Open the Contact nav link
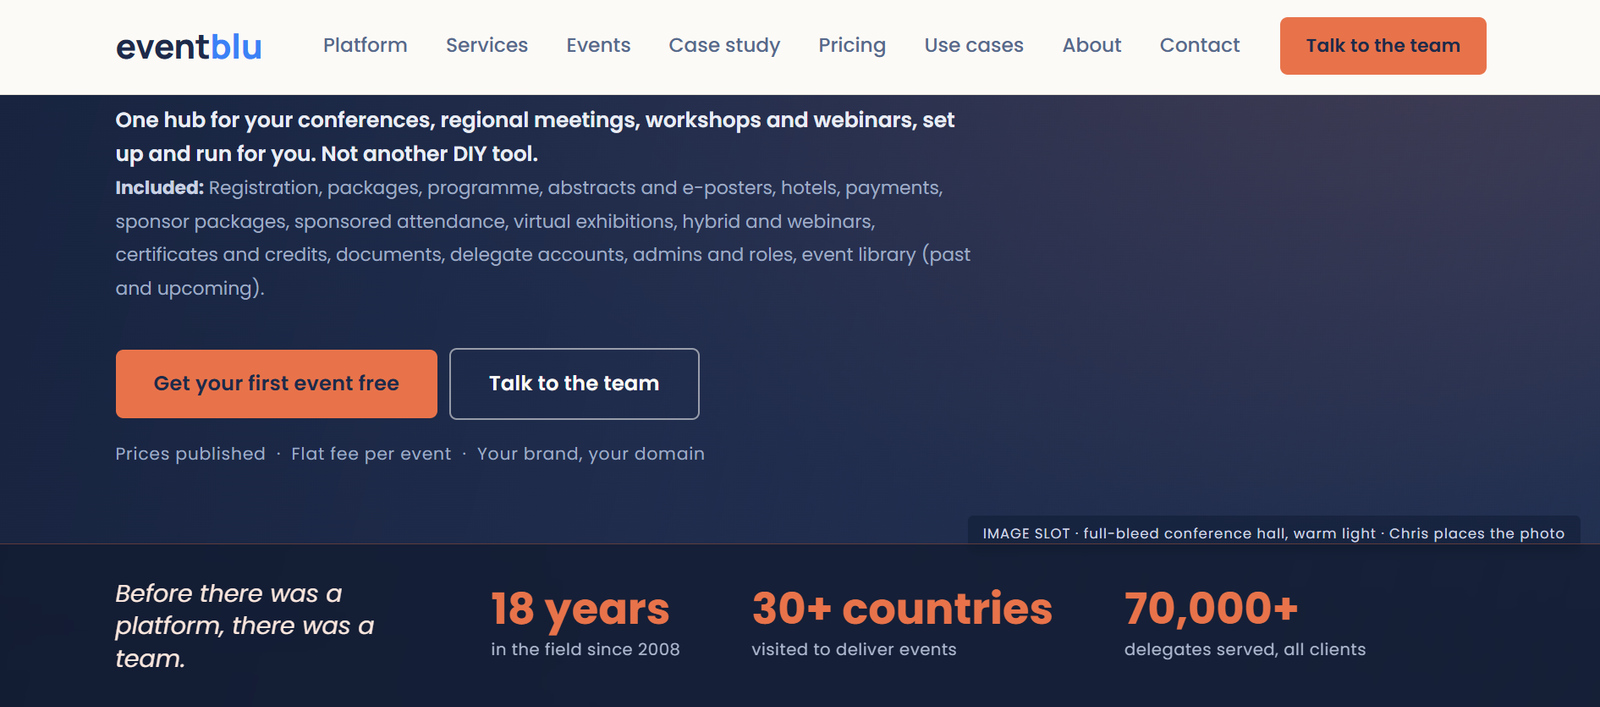This screenshot has height=707, width=1600. click(1199, 45)
